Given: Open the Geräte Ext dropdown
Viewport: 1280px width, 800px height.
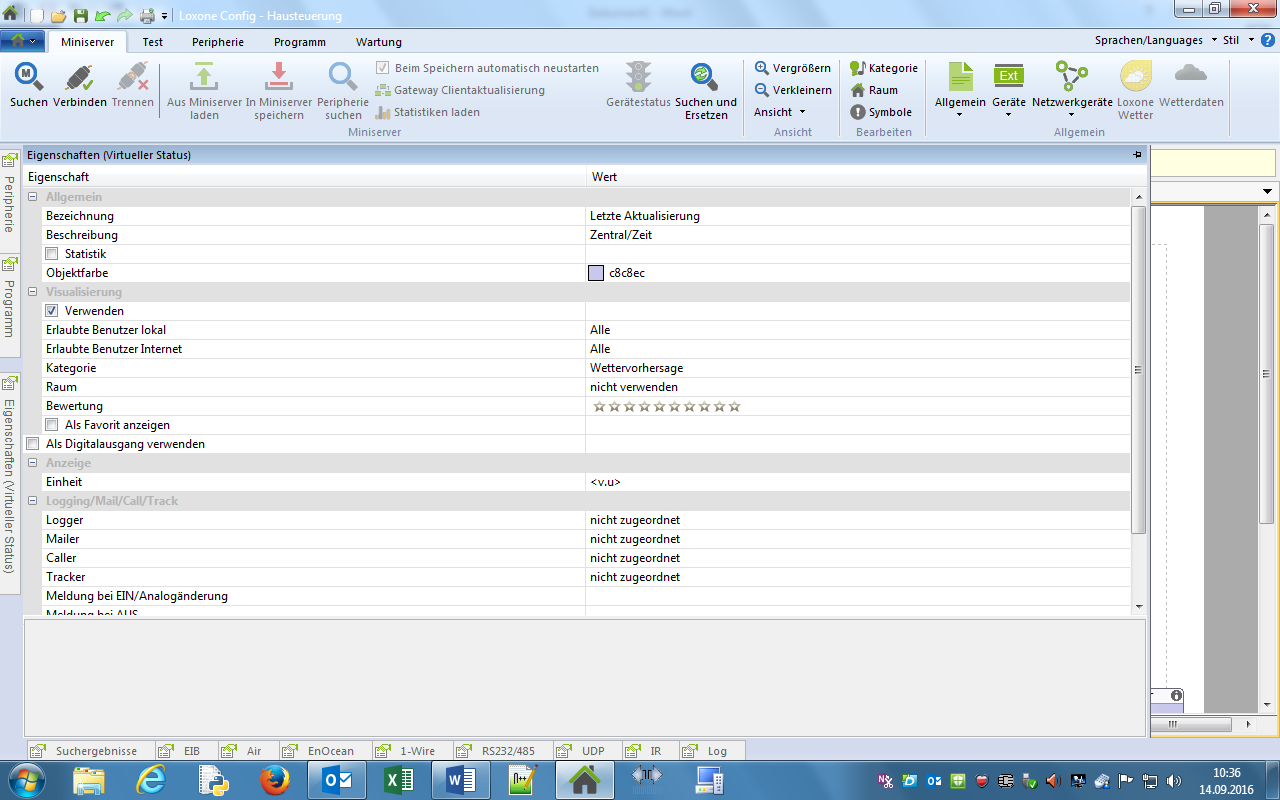Looking at the screenshot, I should (x=1009, y=88).
